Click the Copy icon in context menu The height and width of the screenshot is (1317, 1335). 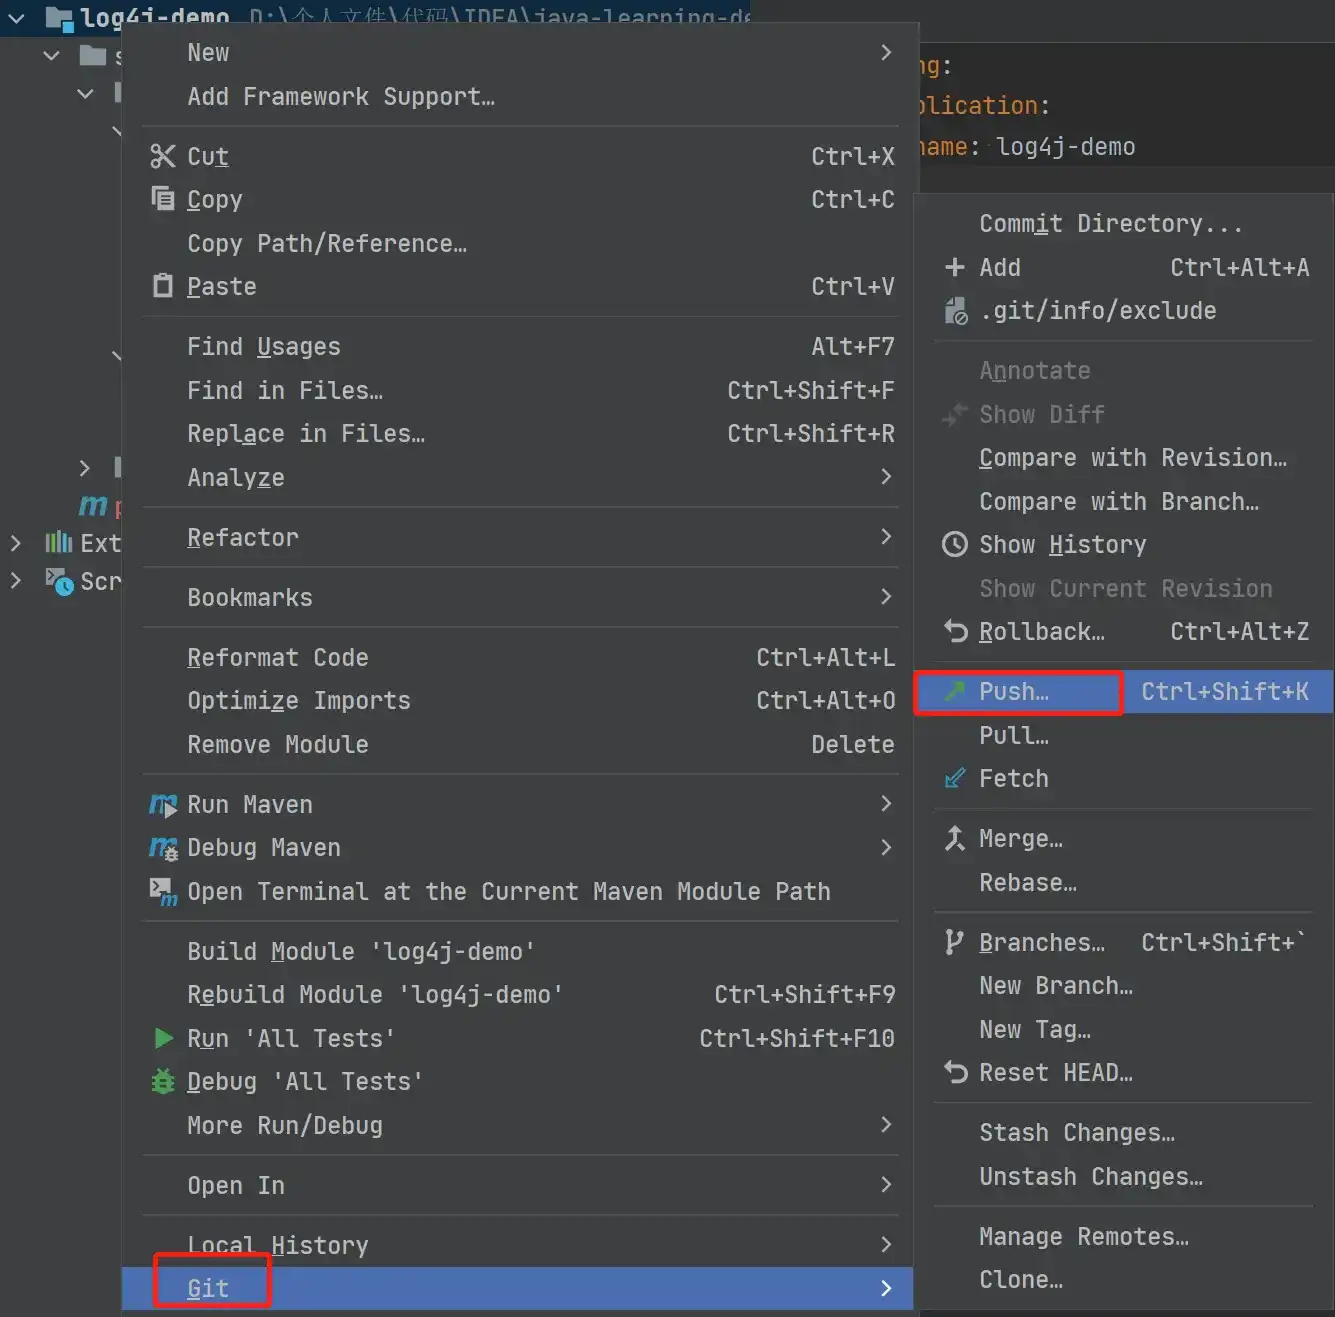click(162, 199)
